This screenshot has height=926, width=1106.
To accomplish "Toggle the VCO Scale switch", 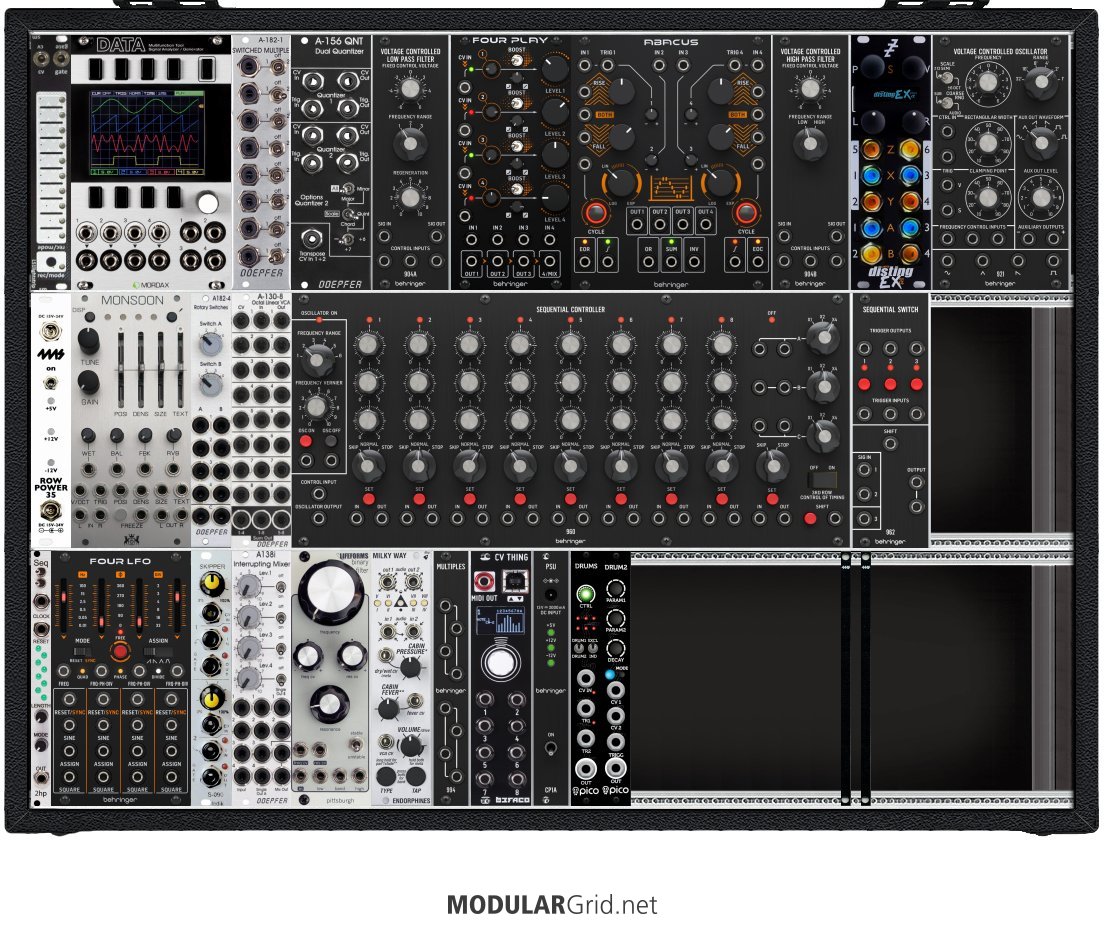I will (x=947, y=78).
